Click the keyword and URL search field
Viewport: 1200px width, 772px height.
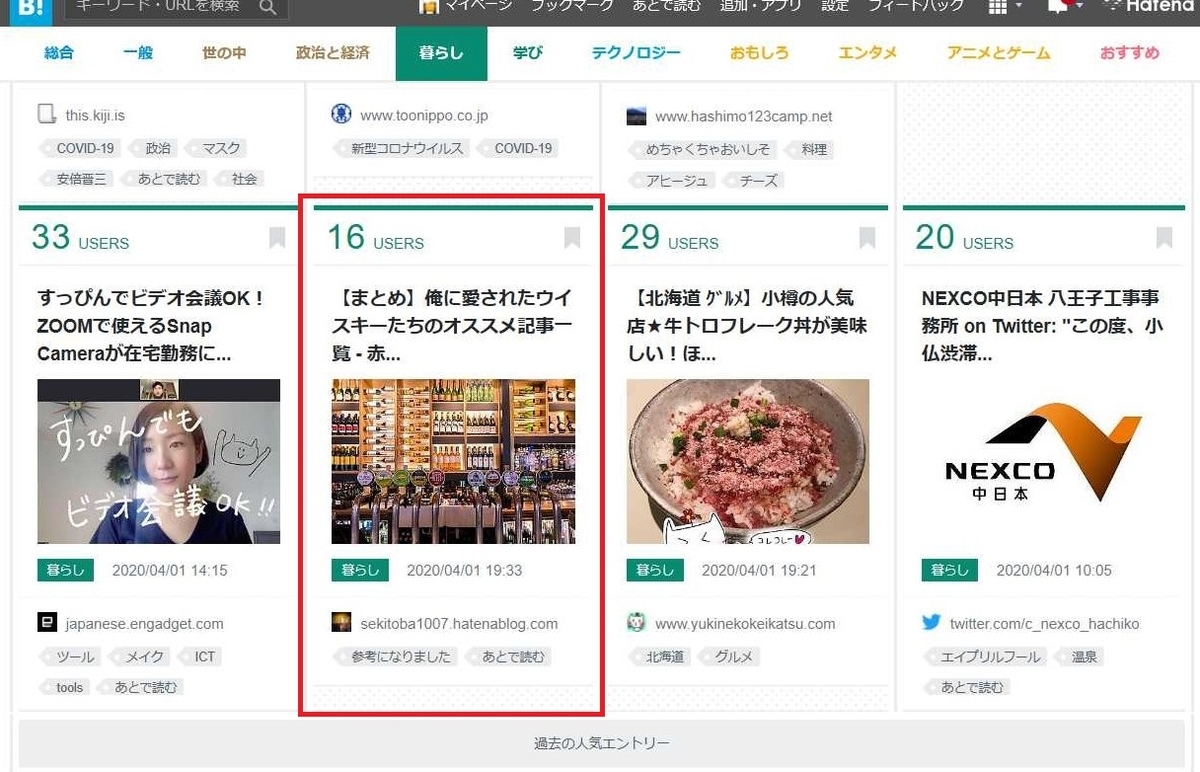point(162,7)
